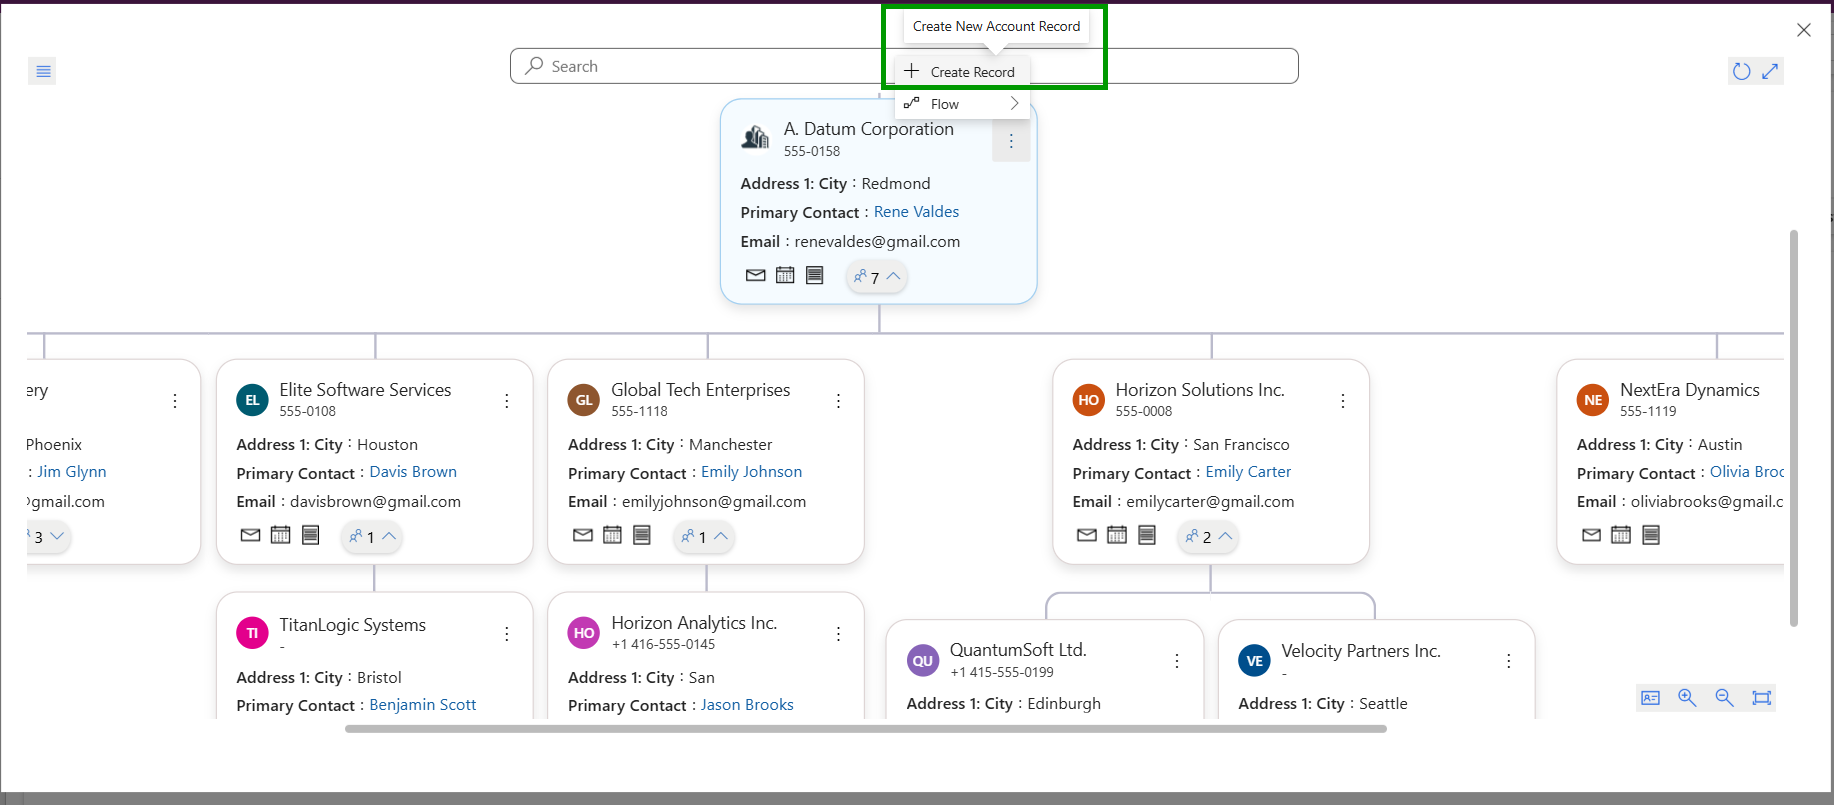Open Emily Johnson contact link
The height and width of the screenshot is (805, 1834).
(751, 472)
